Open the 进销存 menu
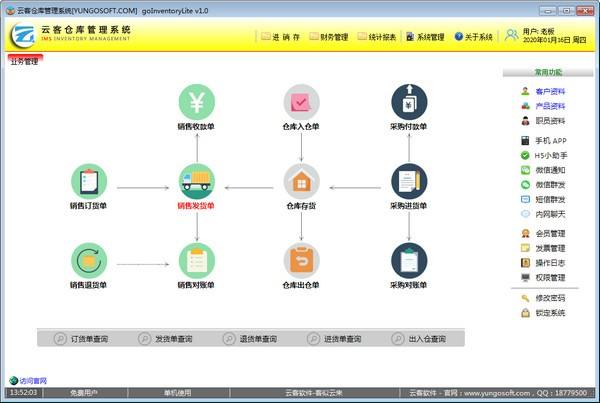 (280, 37)
